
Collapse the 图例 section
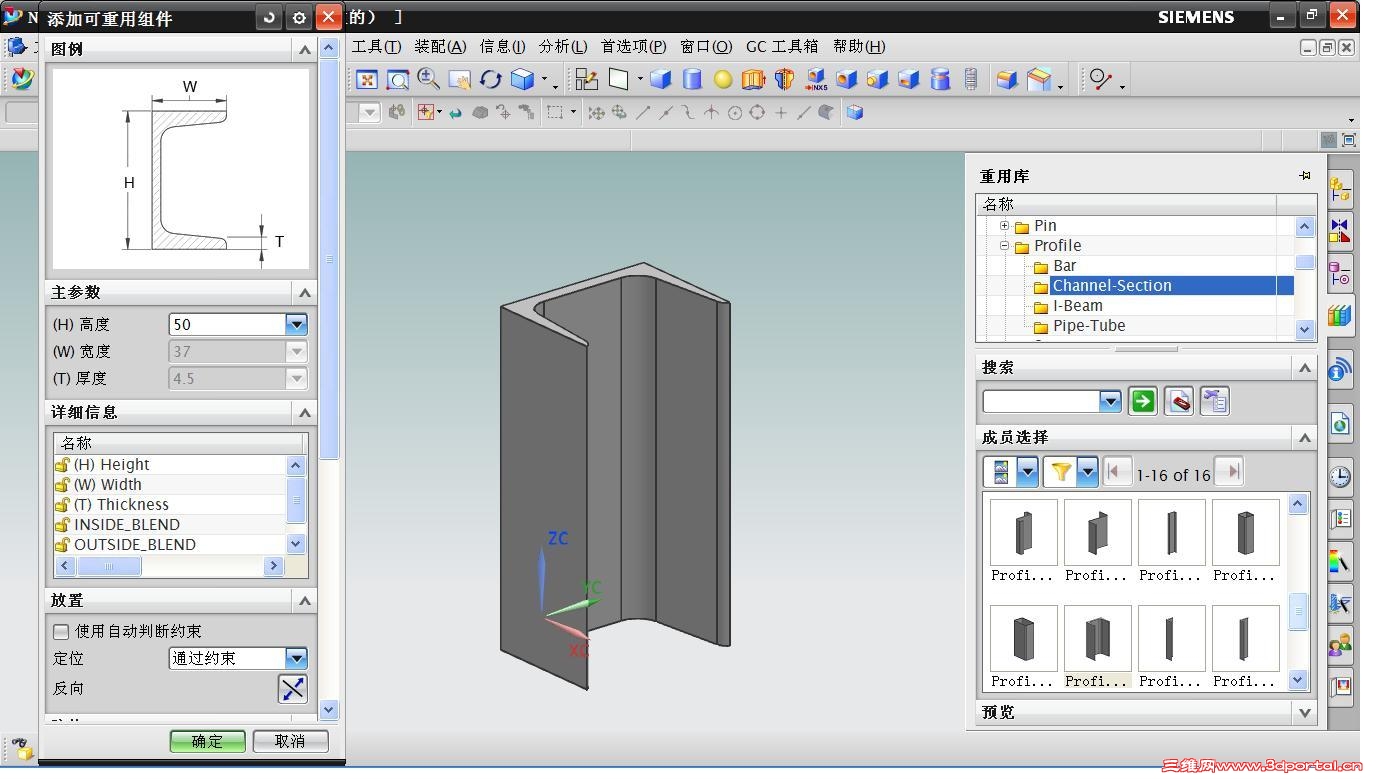[x=305, y=49]
